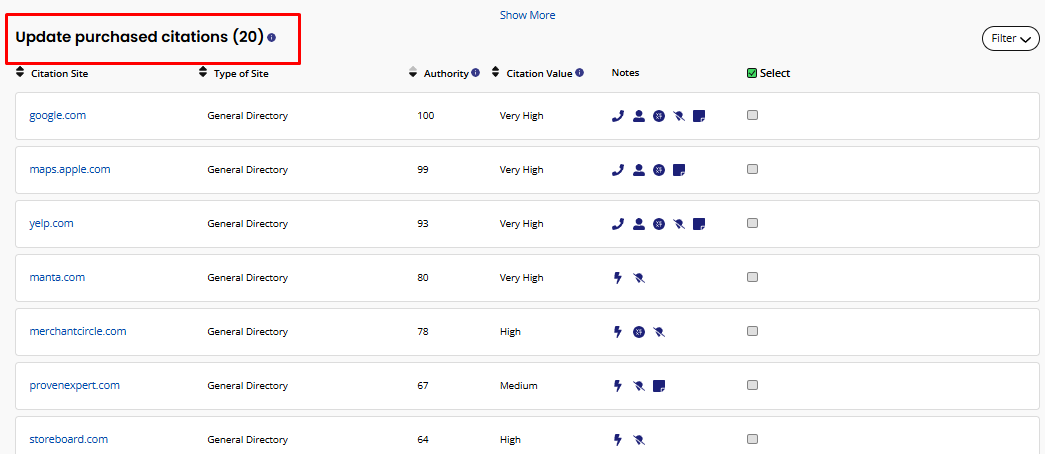Check the yelp.com row checkbox
Image resolution: width=1045 pixels, height=454 pixels.
[x=752, y=223]
